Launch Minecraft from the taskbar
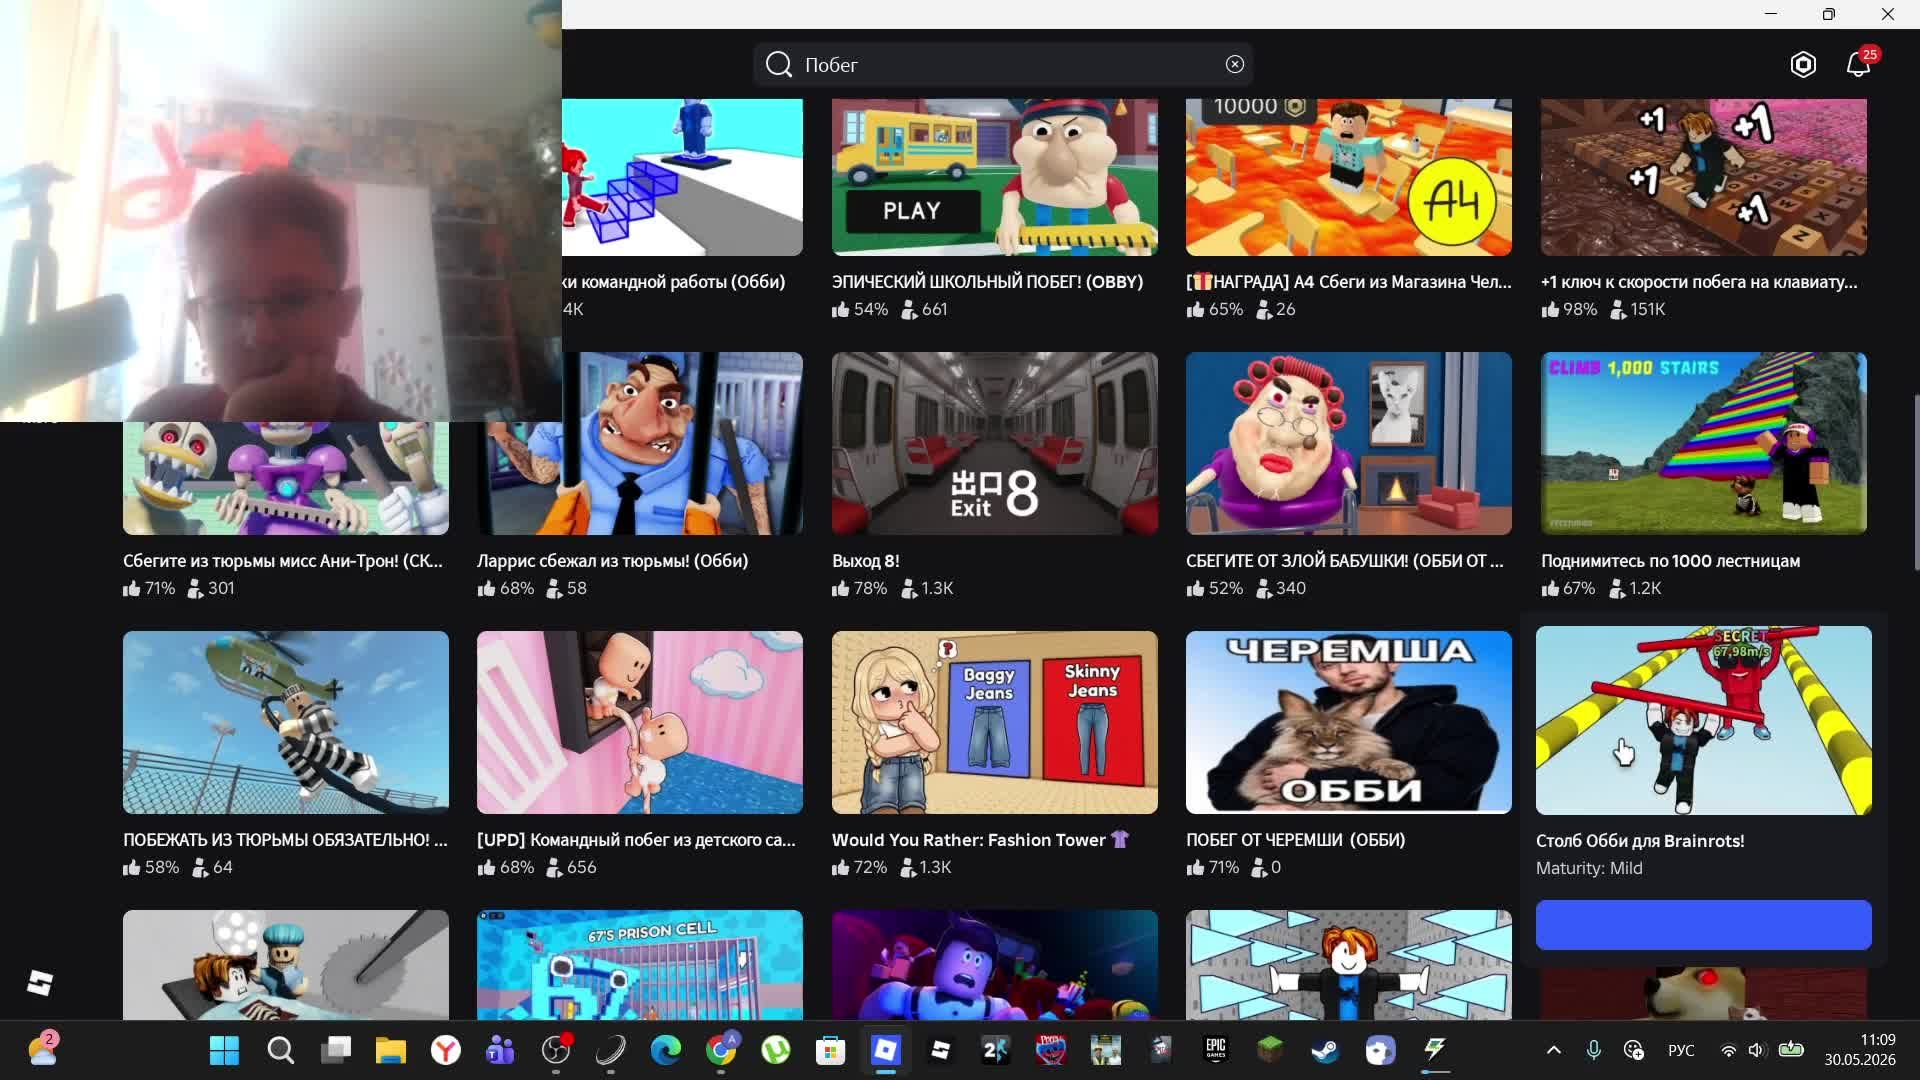This screenshot has width=1920, height=1080. coord(1270,1050)
